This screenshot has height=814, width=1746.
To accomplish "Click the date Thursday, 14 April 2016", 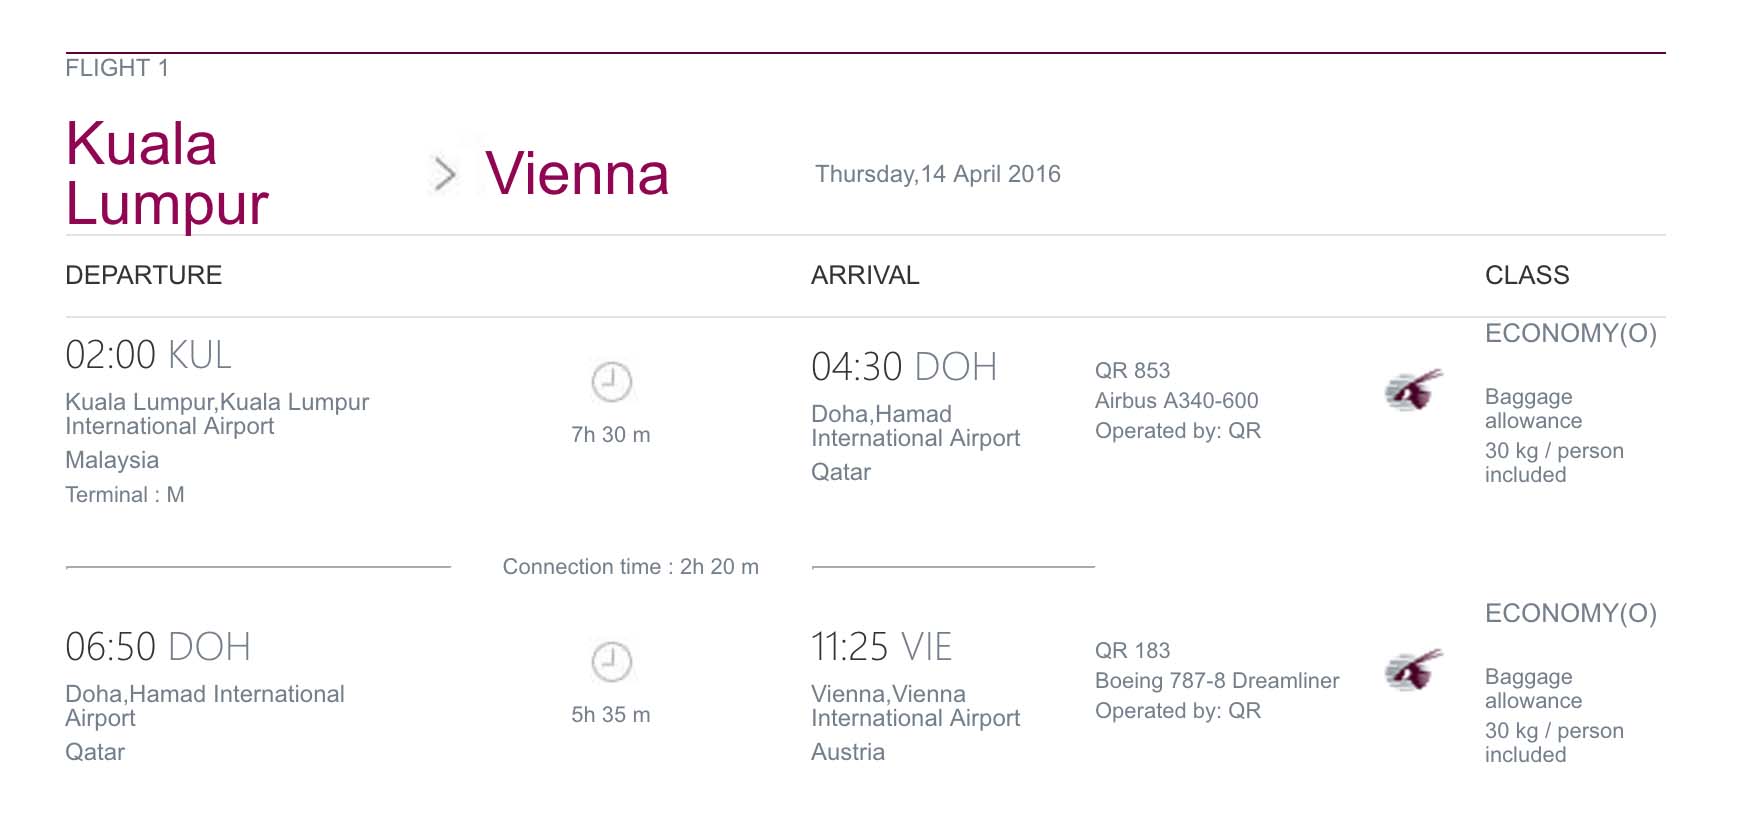I will point(938,174).
